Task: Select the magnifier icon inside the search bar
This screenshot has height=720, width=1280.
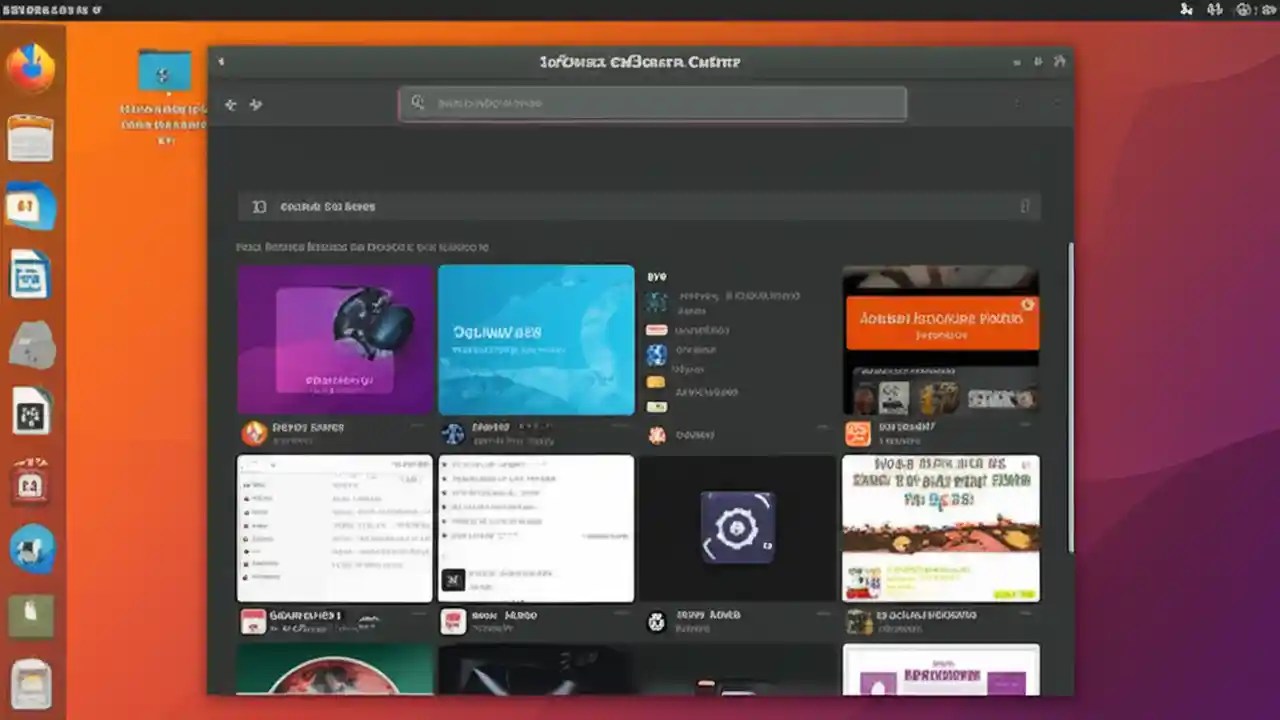Action: point(418,103)
